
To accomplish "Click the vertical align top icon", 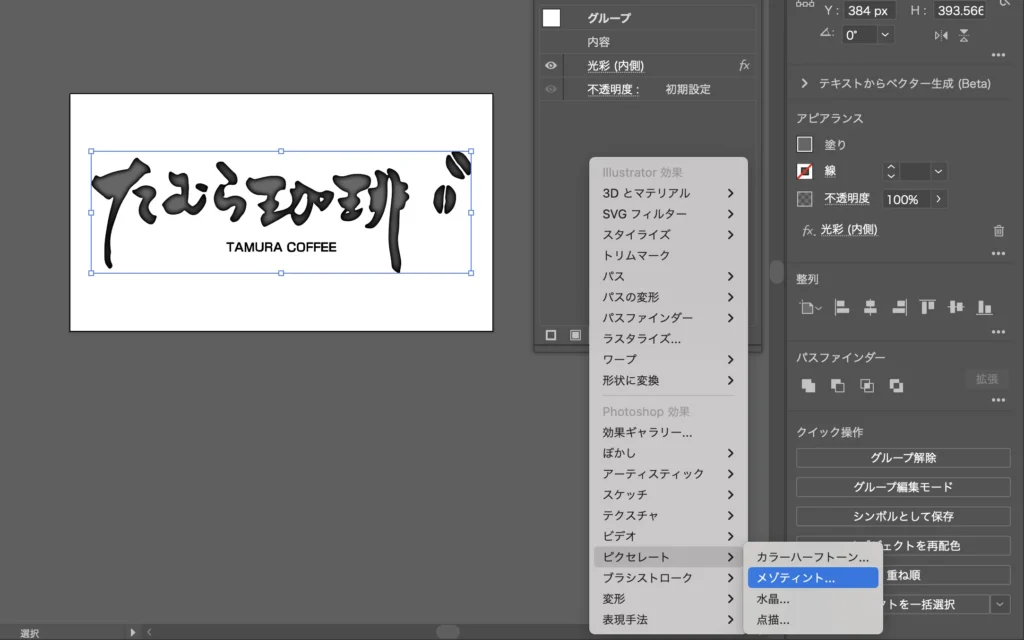I will (x=928, y=307).
